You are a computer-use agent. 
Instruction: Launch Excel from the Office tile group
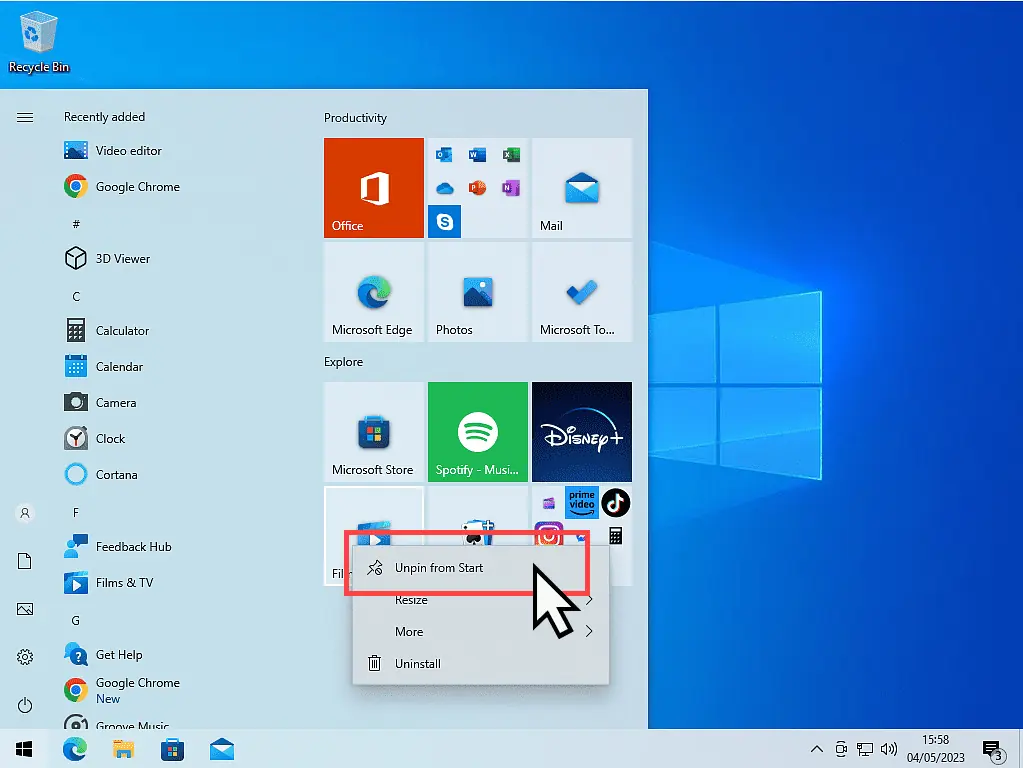(x=511, y=155)
